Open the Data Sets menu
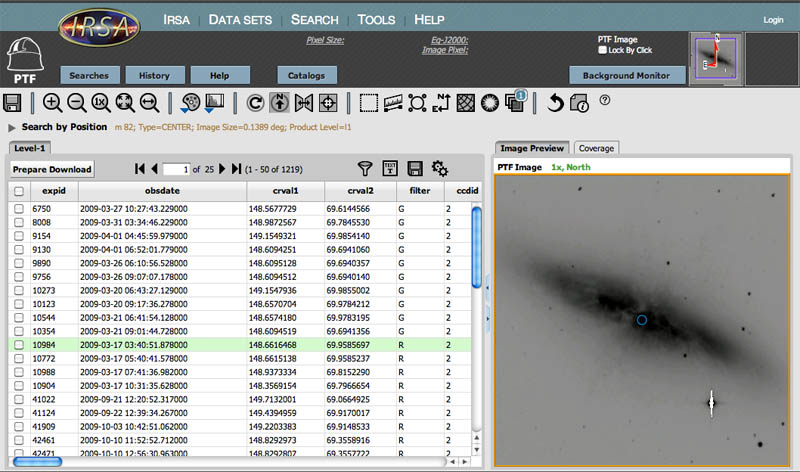Viewport: 800px width, 472px height. pos(239,19)
